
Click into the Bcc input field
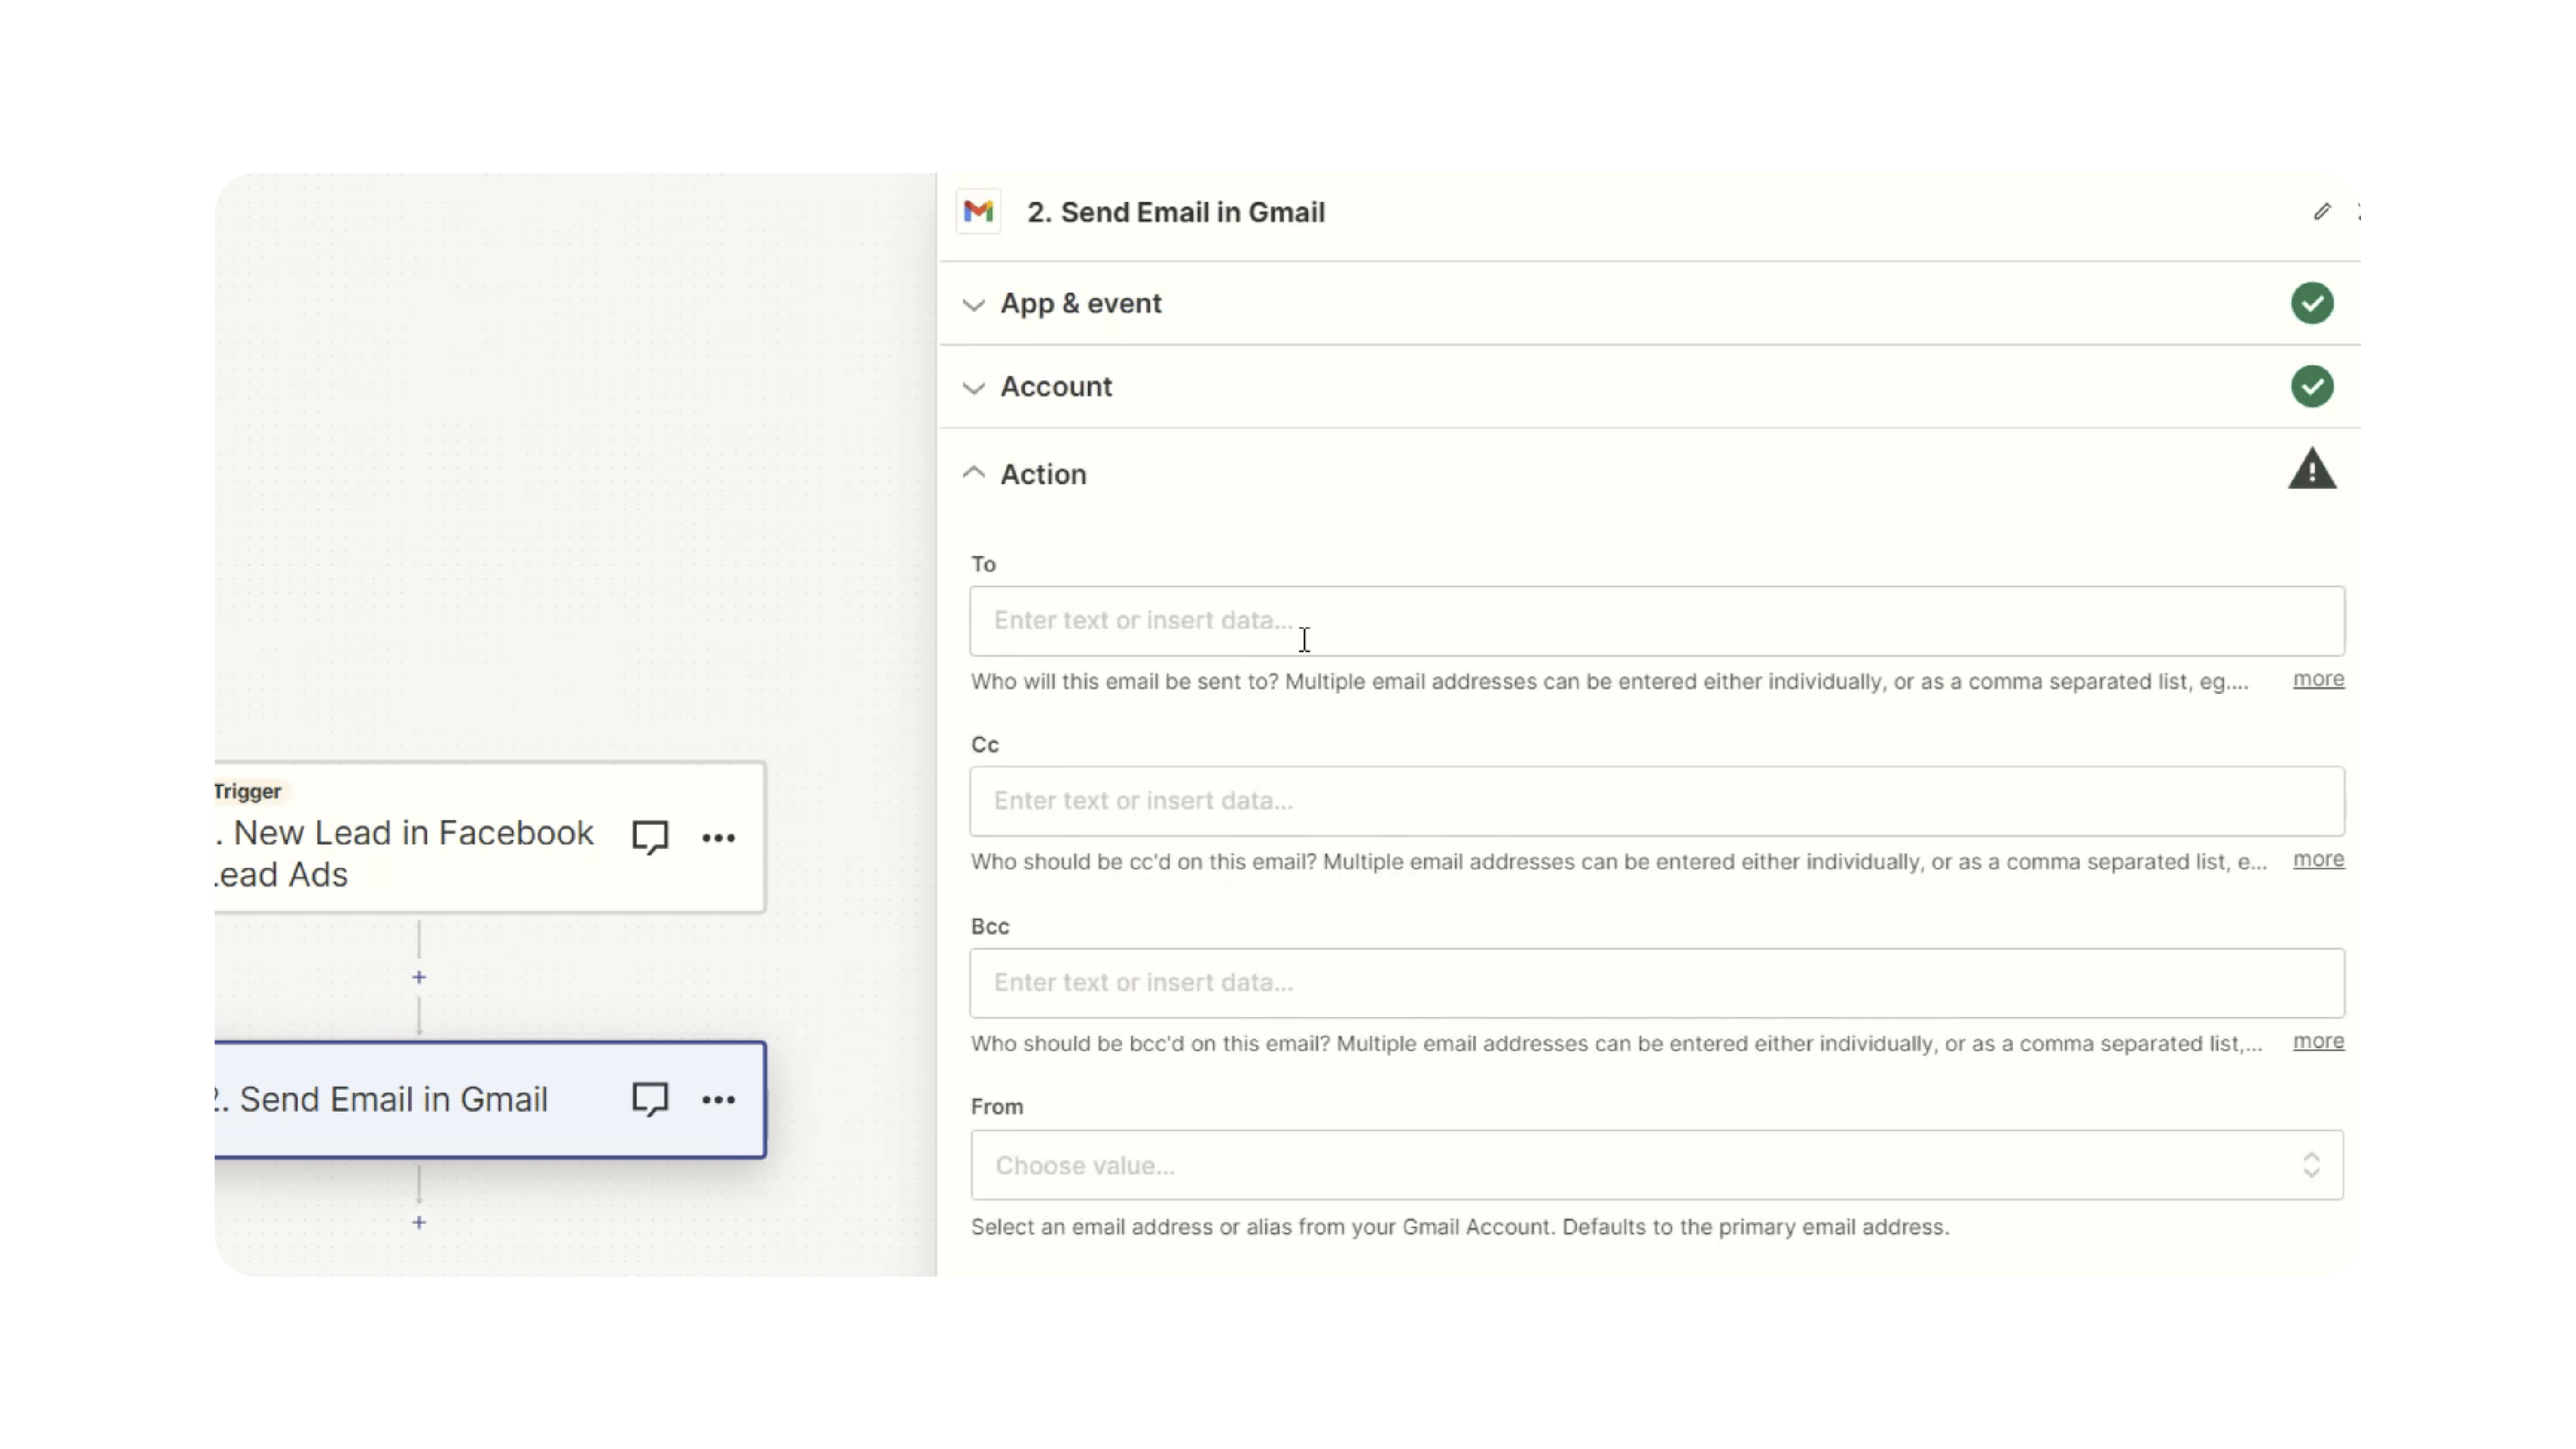1655,982
